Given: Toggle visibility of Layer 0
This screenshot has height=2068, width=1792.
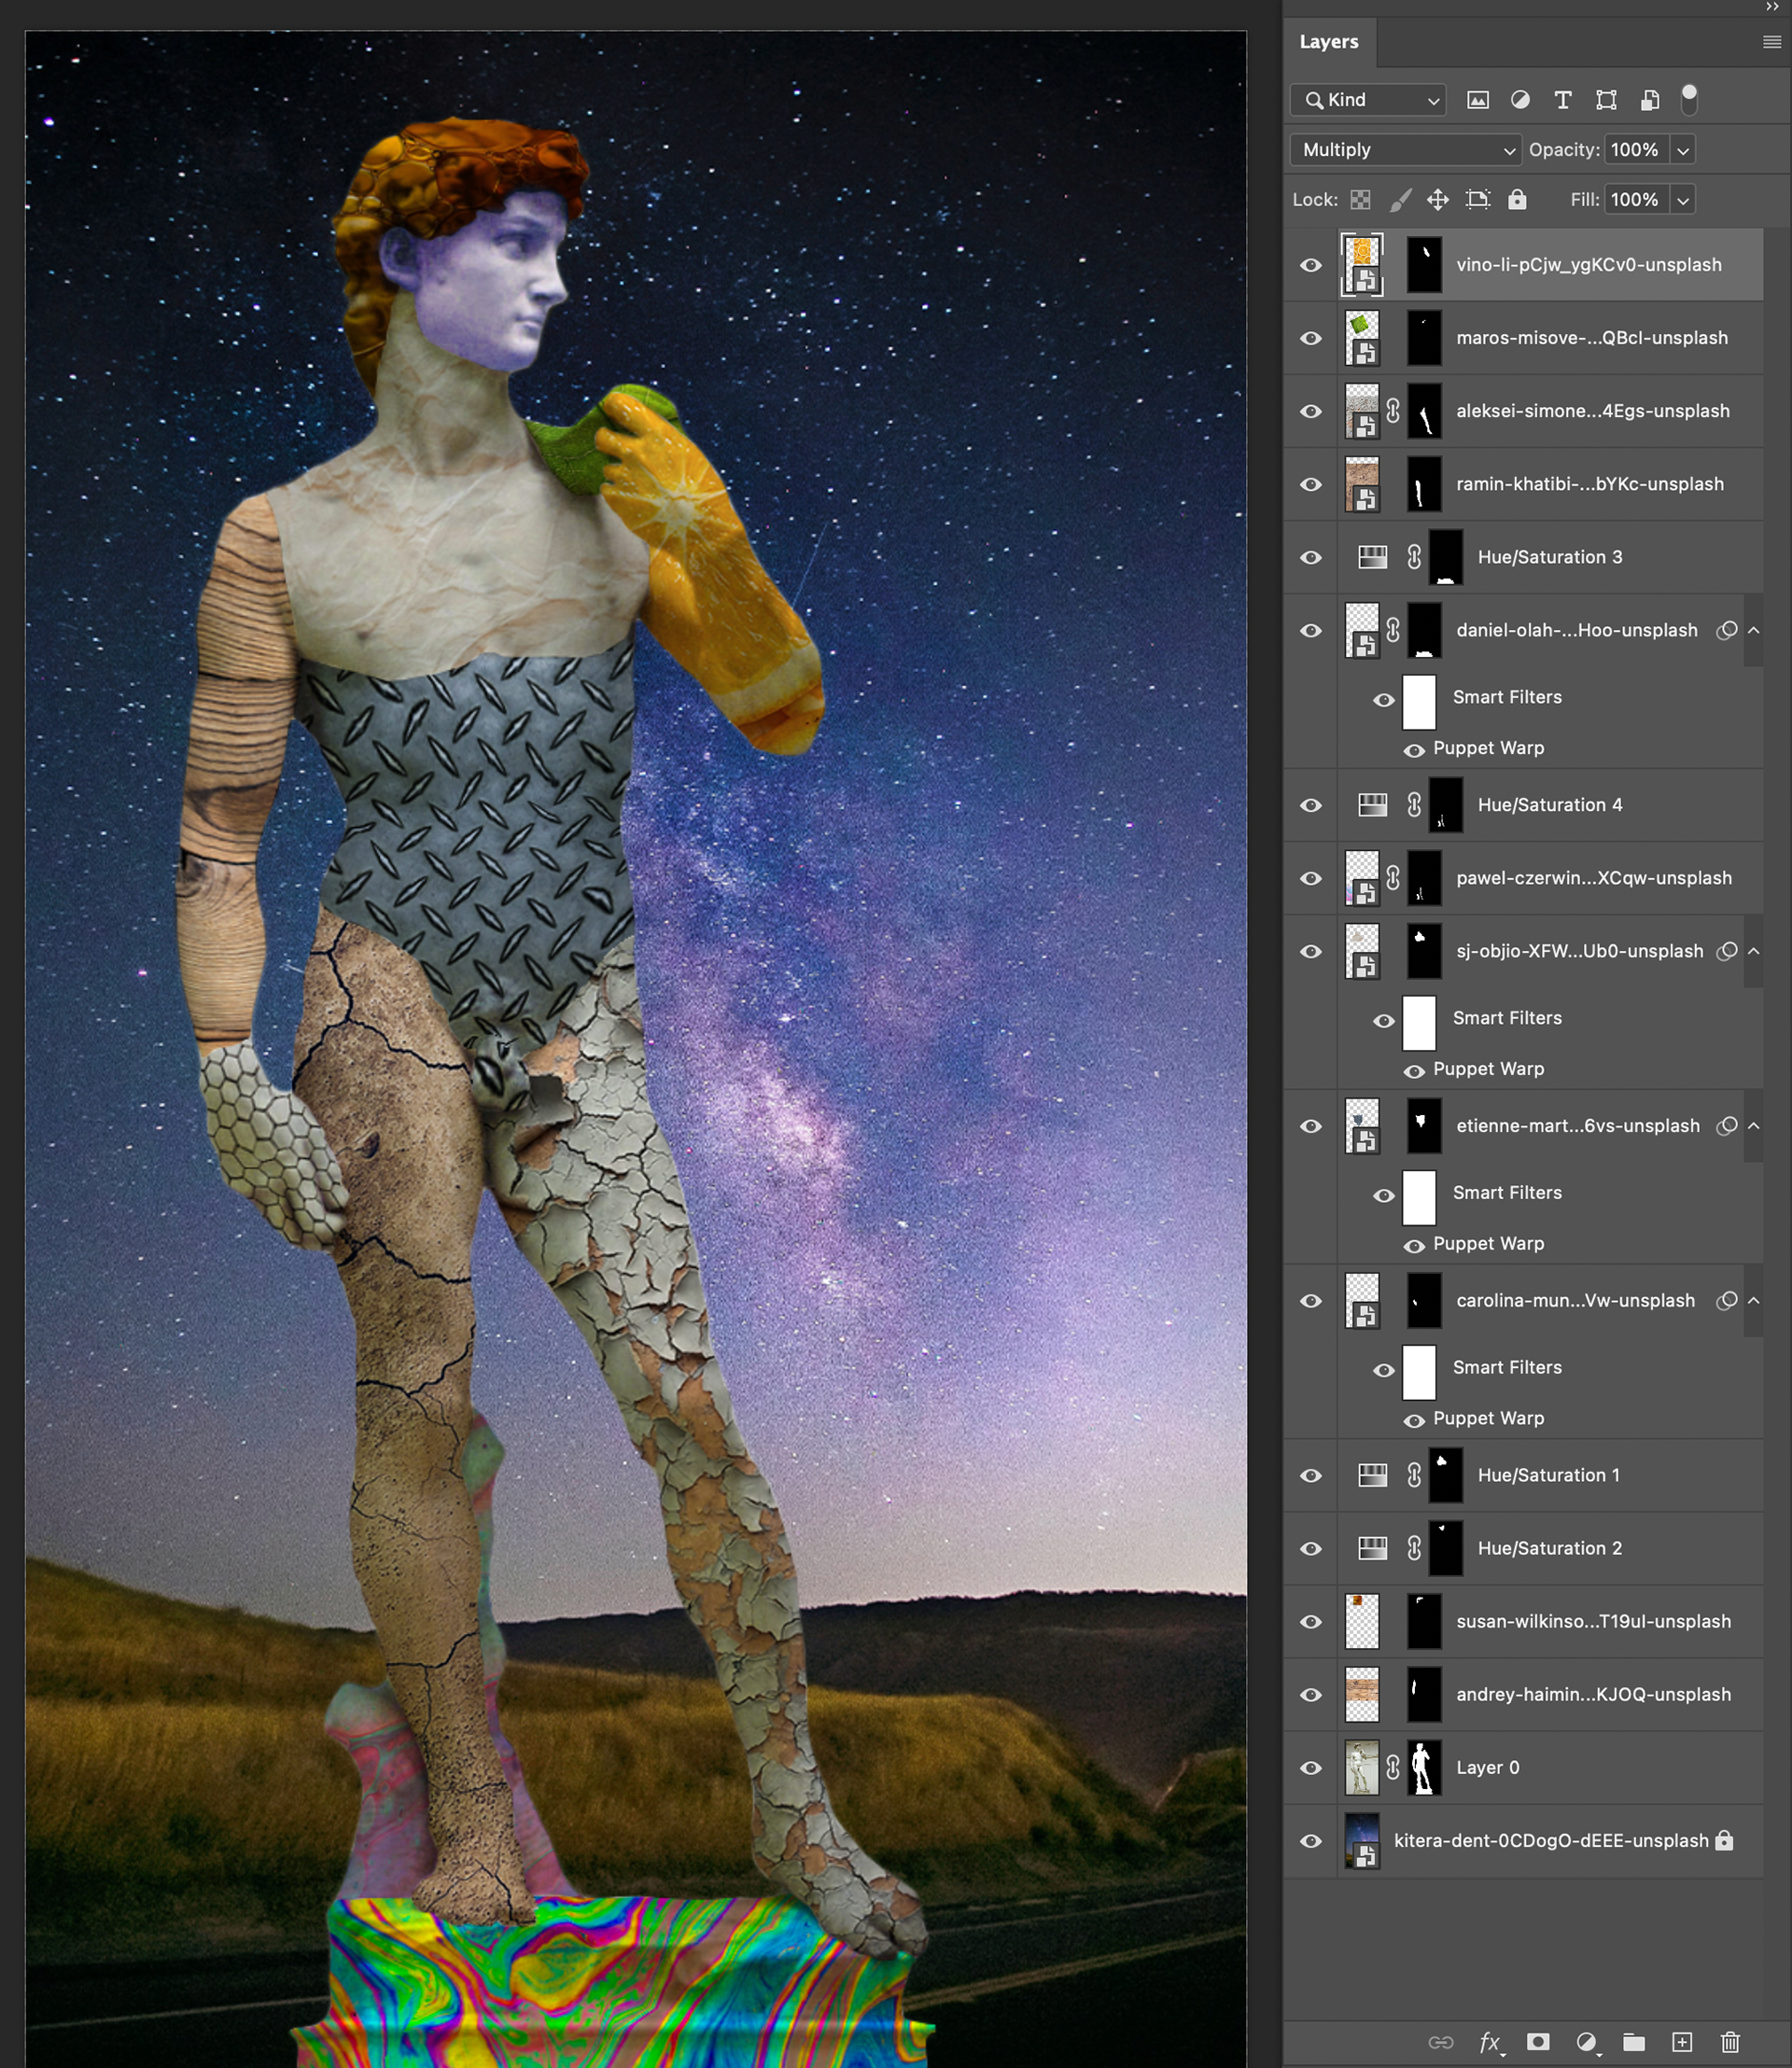Looking at the screenshot, I should [1311, 1768].
